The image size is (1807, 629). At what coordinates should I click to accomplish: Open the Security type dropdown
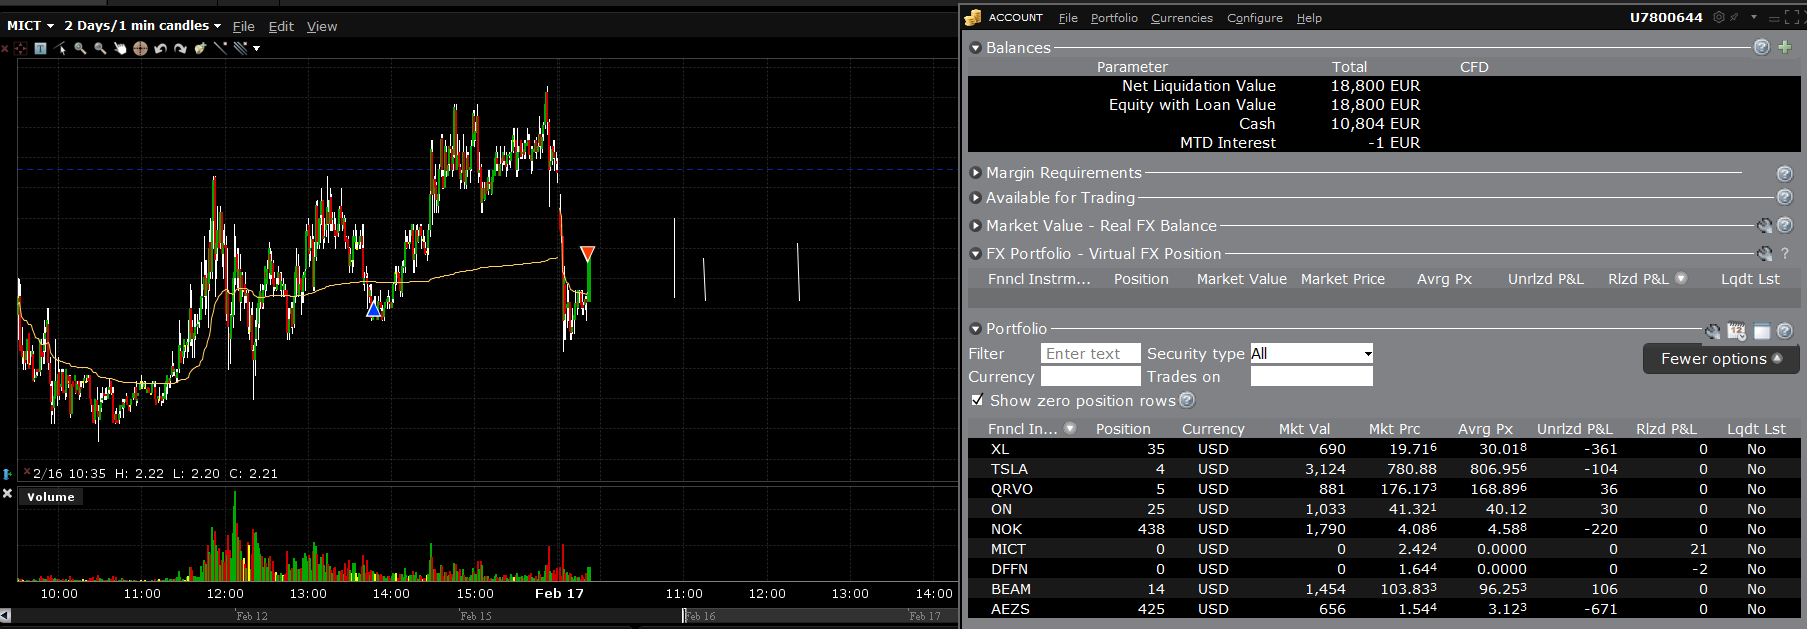(1311, 354)
